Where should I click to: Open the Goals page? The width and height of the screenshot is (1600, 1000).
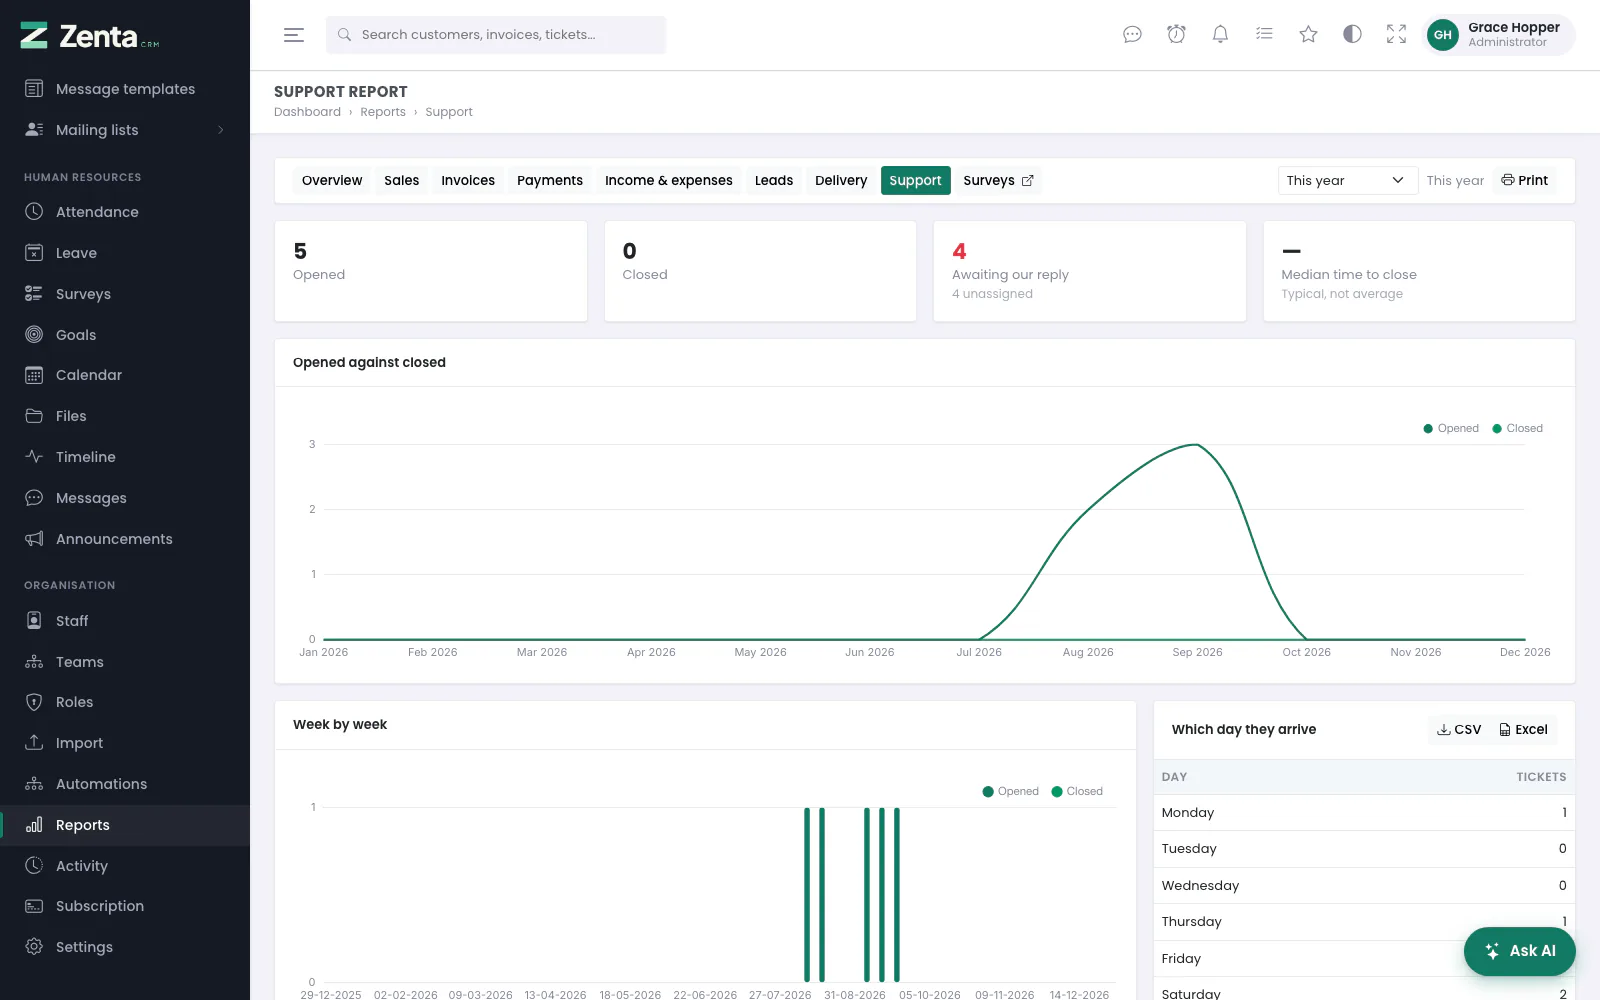(x=125, y=335)
